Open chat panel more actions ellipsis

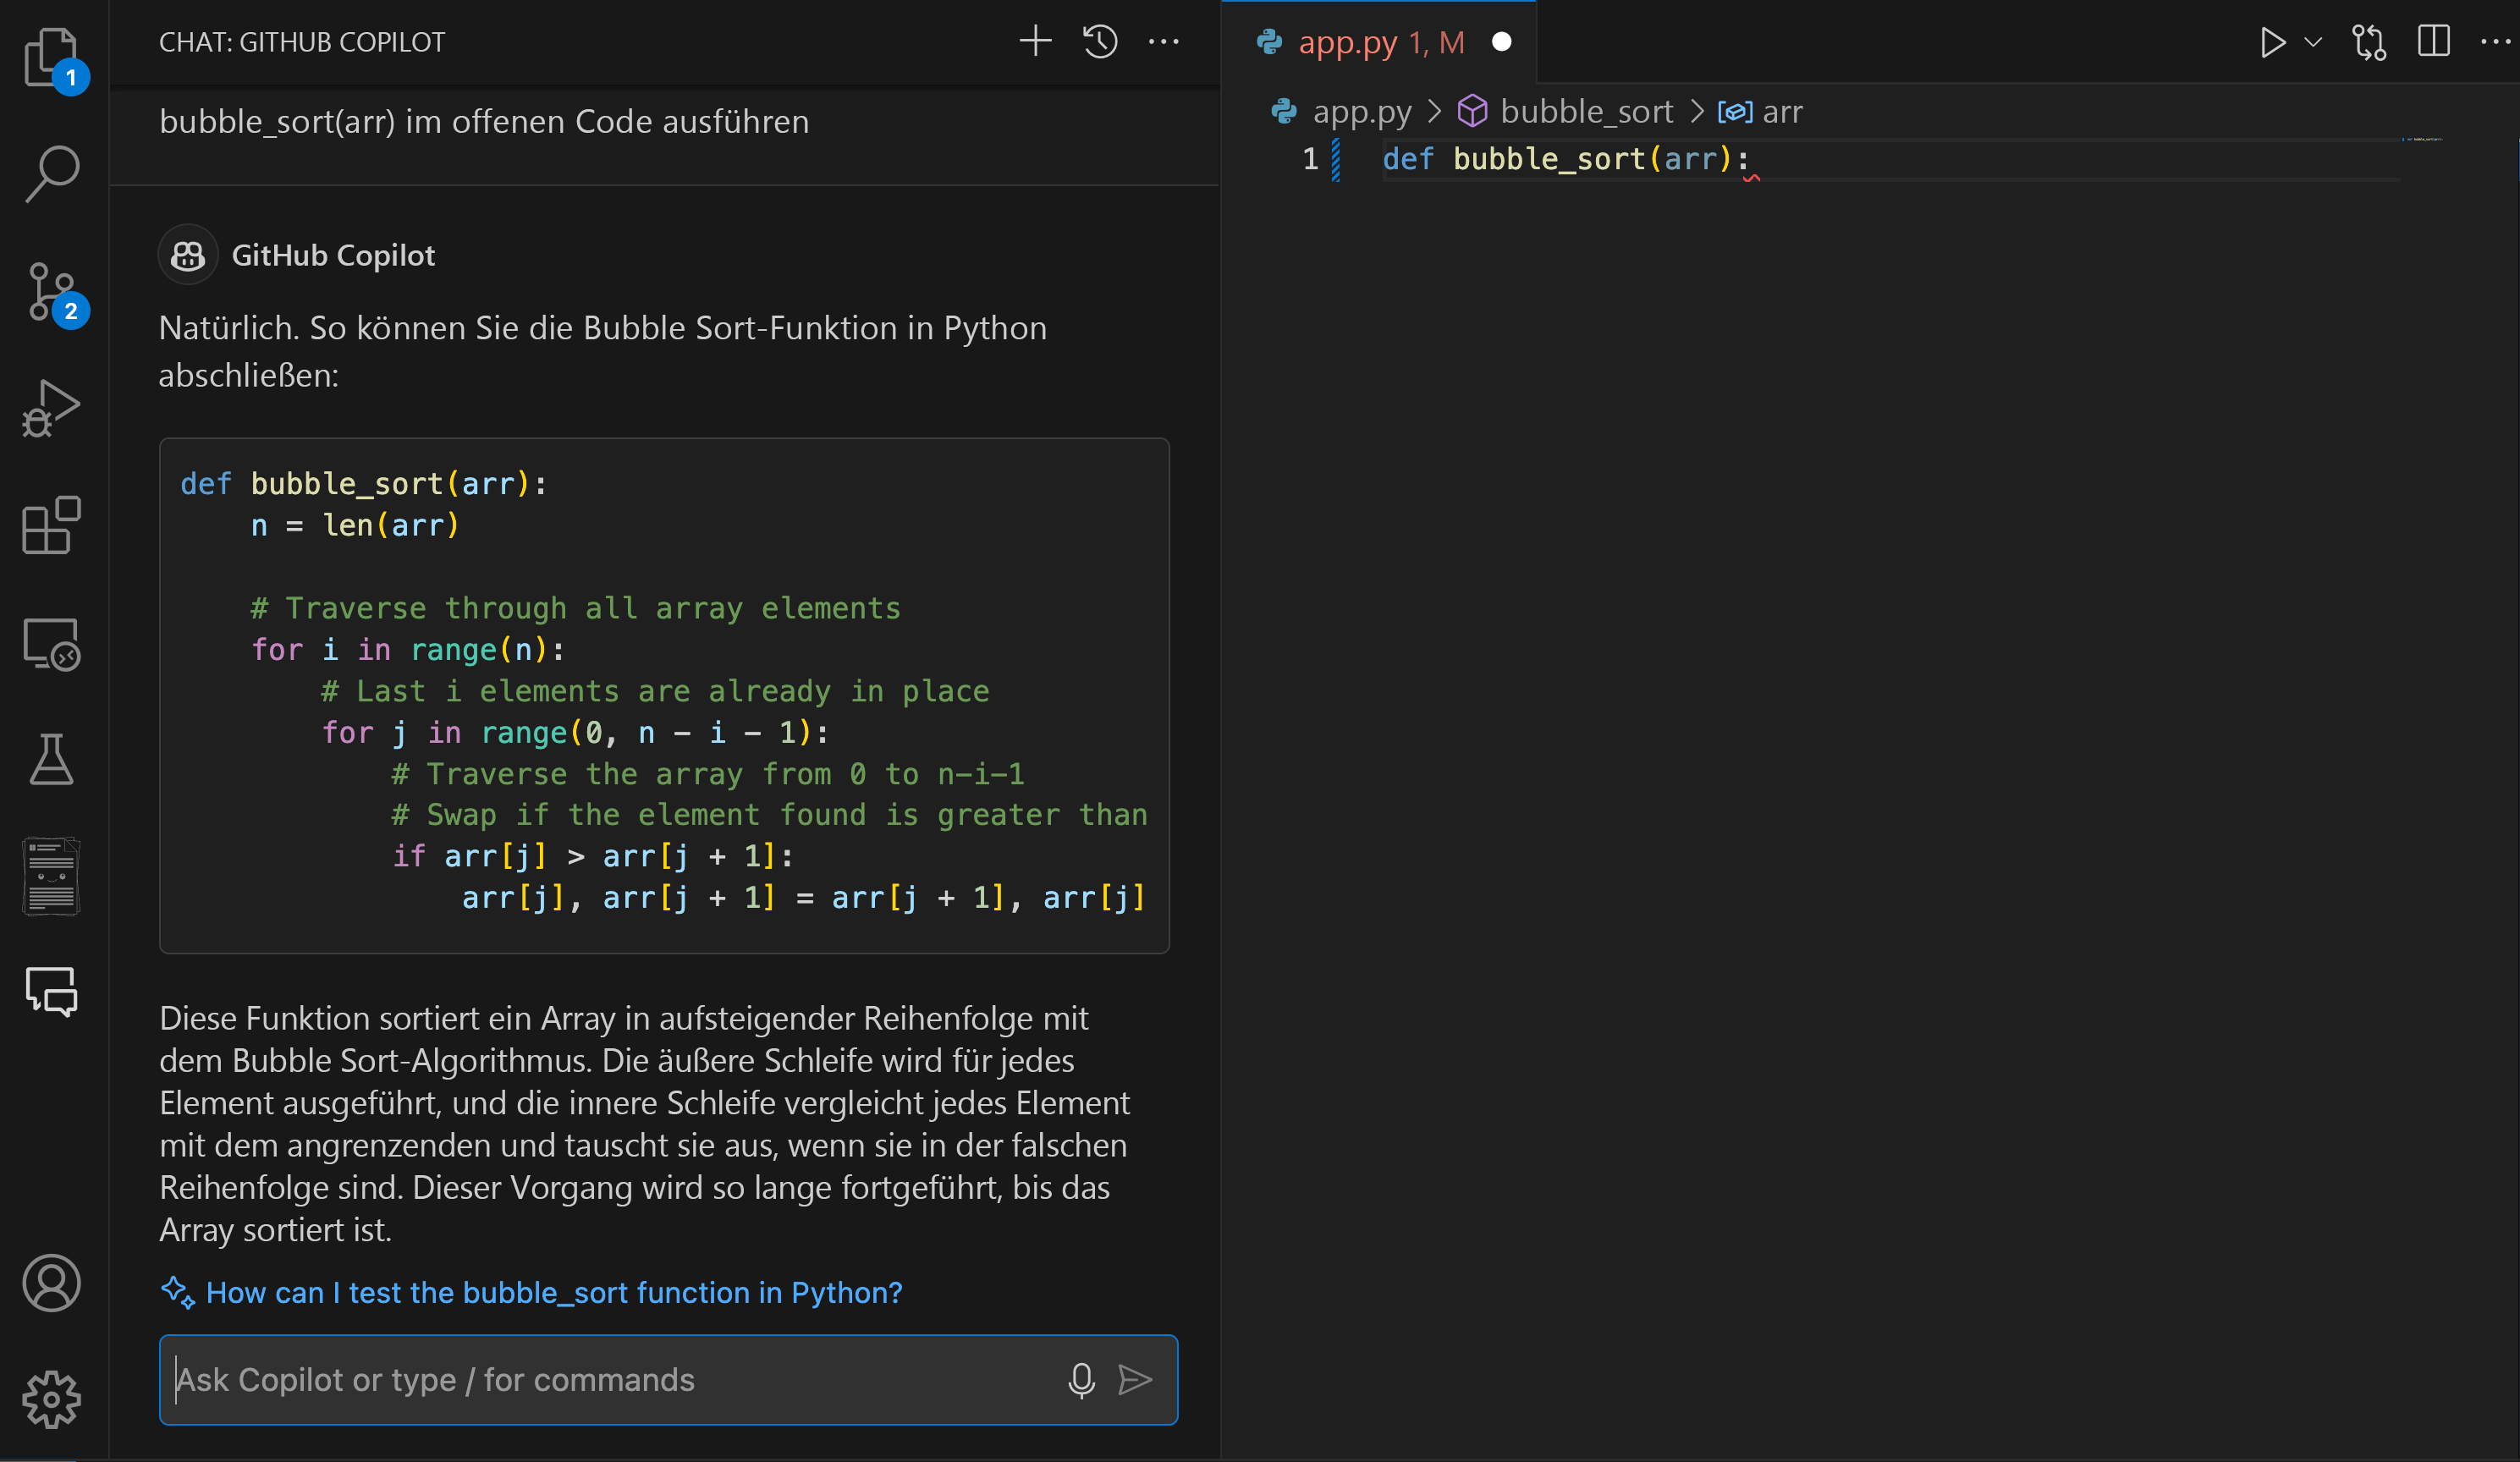coord(1164,42)
